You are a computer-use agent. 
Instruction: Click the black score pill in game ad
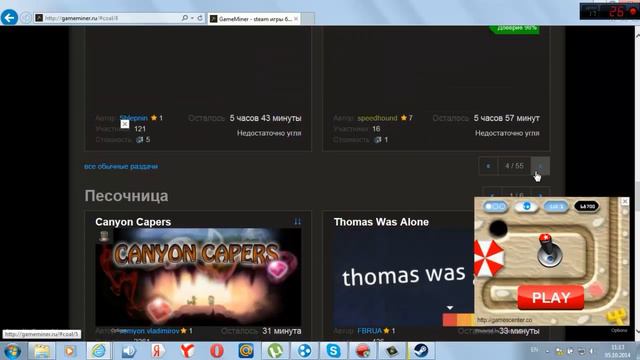pyautogui.click(x=587, y=207)
